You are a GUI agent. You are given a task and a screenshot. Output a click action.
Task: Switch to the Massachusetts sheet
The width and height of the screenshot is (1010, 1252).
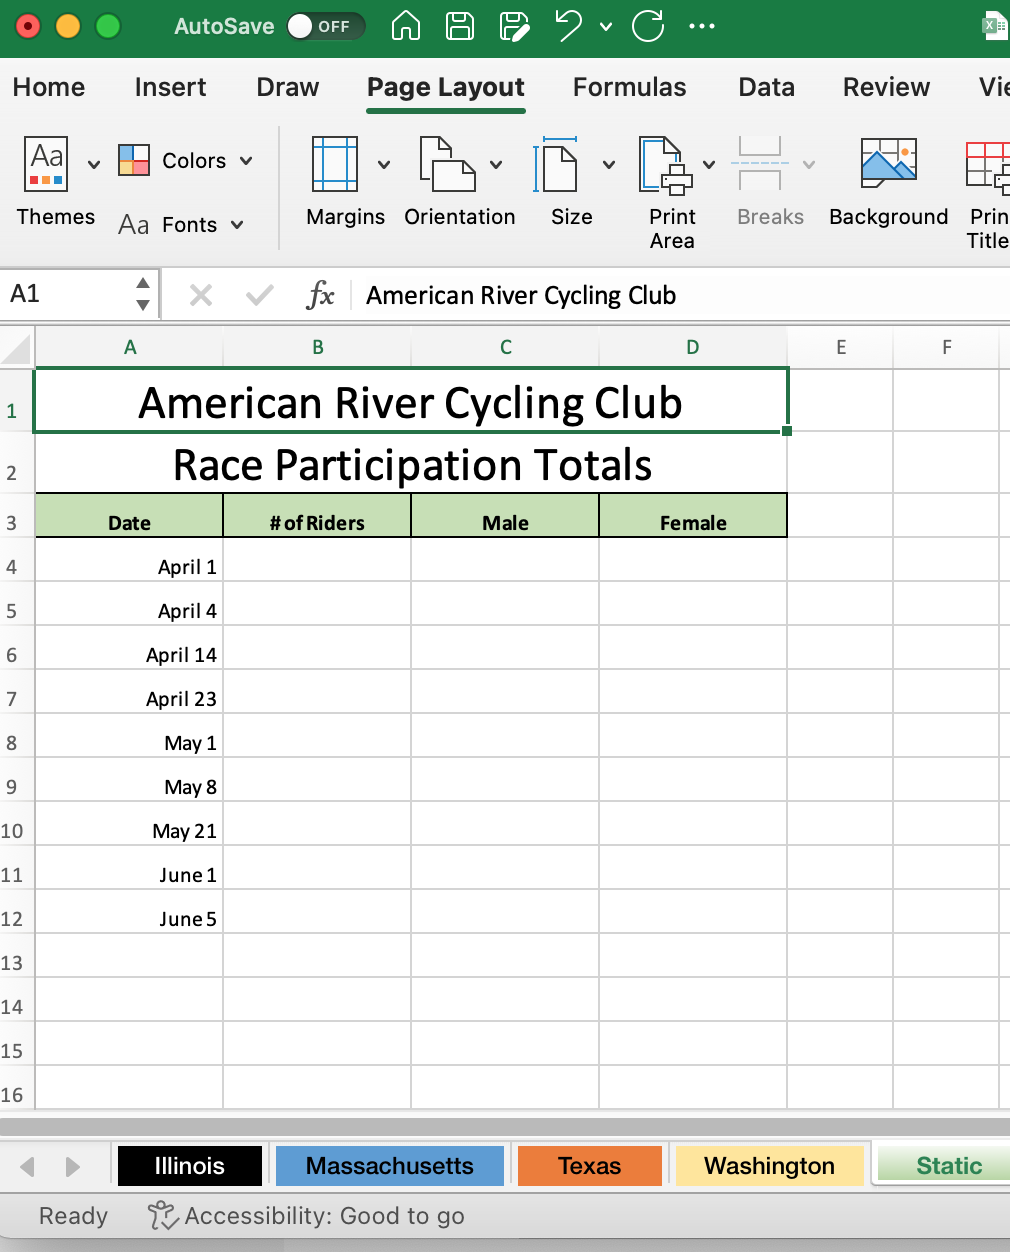pos(390,1165)
